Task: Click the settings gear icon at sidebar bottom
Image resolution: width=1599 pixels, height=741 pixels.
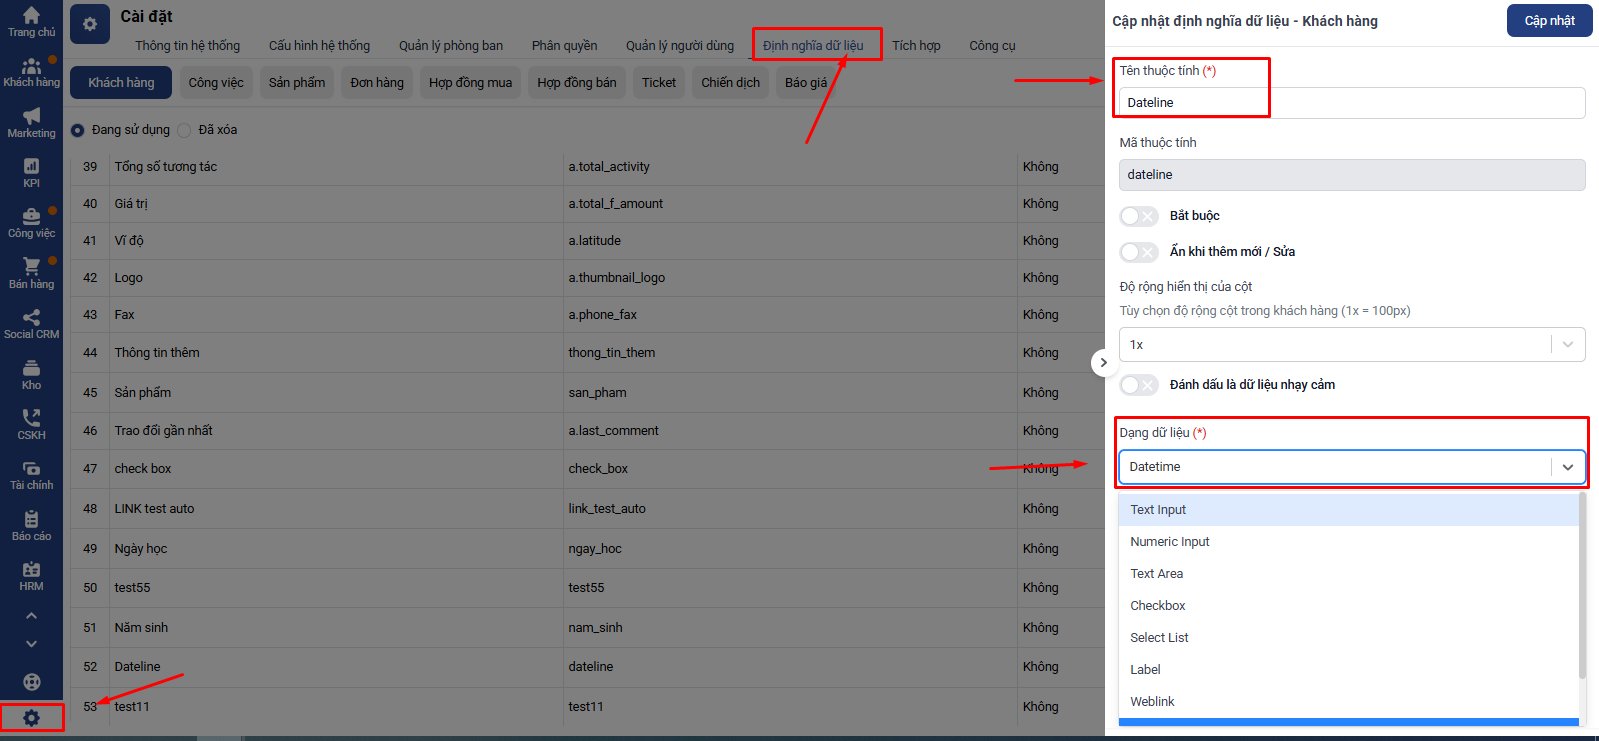Action: pyautogui.click(x=31, y=718)
